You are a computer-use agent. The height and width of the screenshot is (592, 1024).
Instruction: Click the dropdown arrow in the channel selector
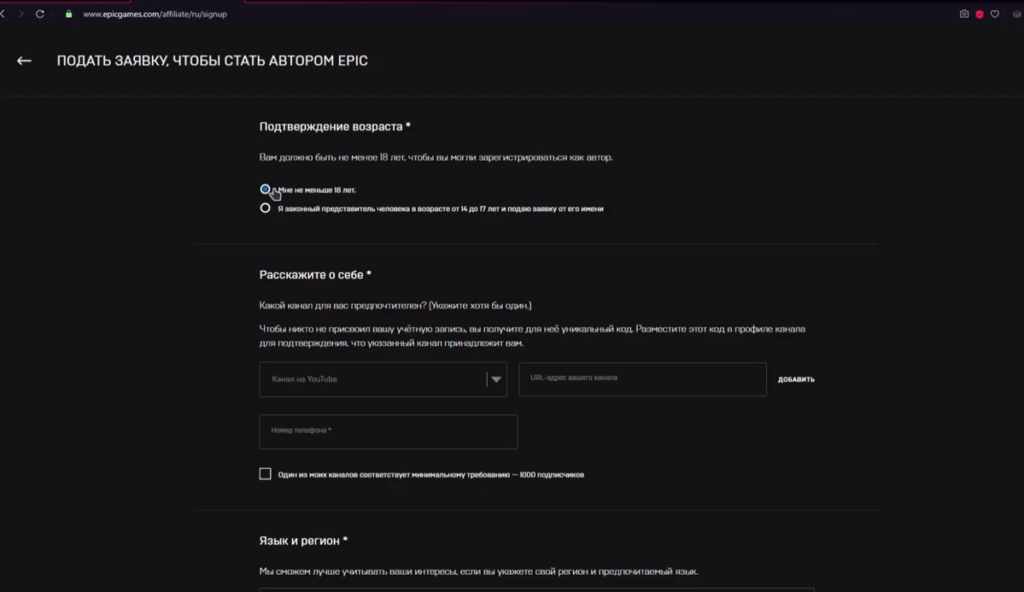(x=496, y=379)
